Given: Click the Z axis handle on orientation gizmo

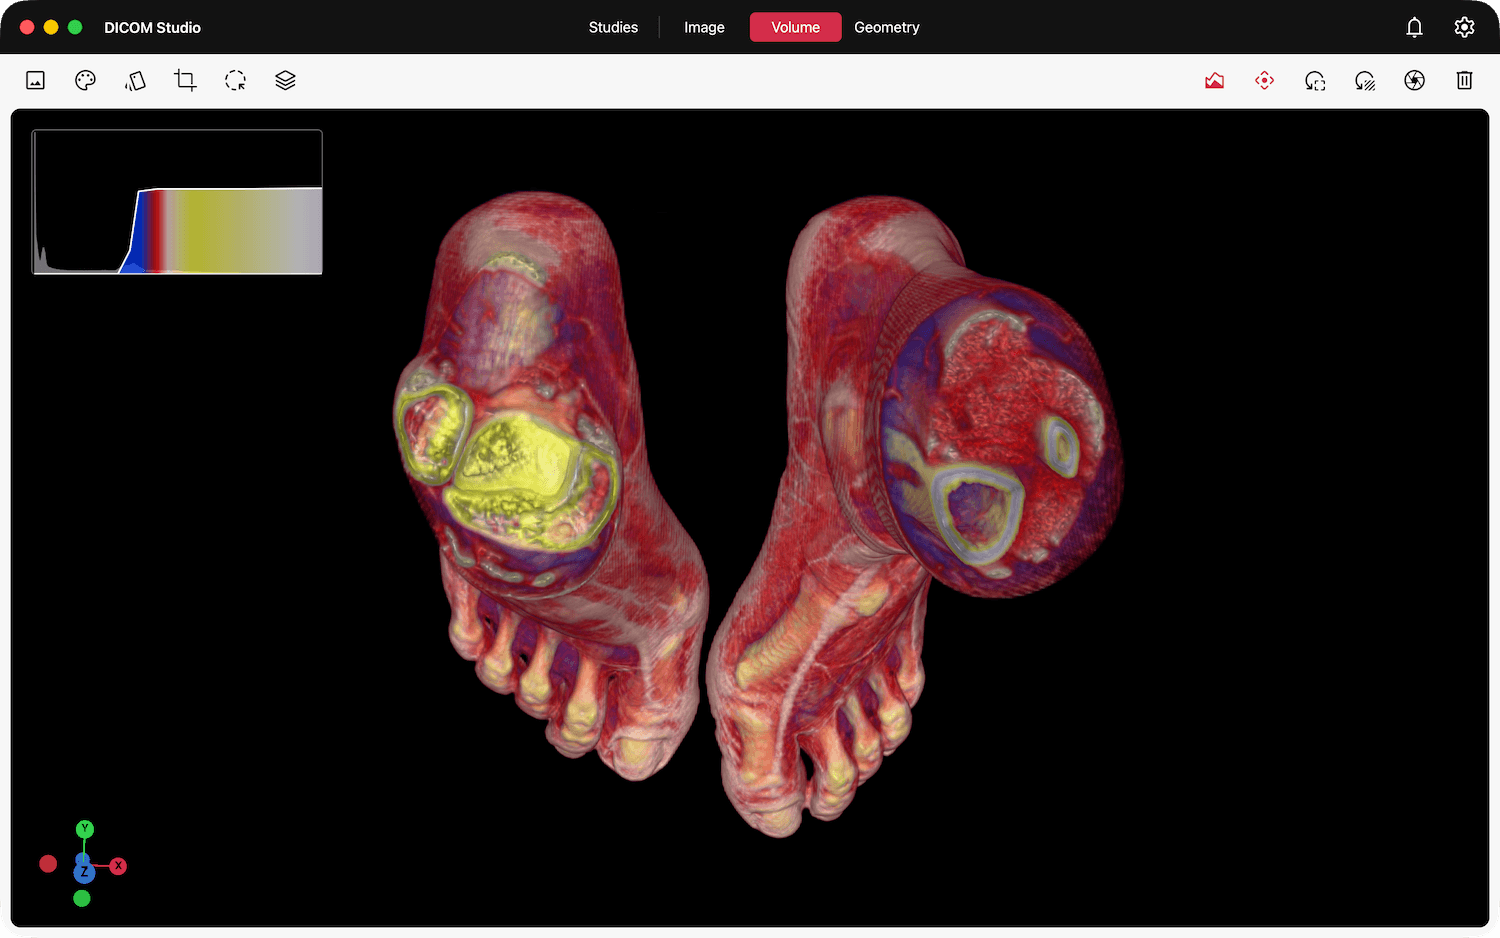Looking at the screenshot, I should [x=84, y=873].
